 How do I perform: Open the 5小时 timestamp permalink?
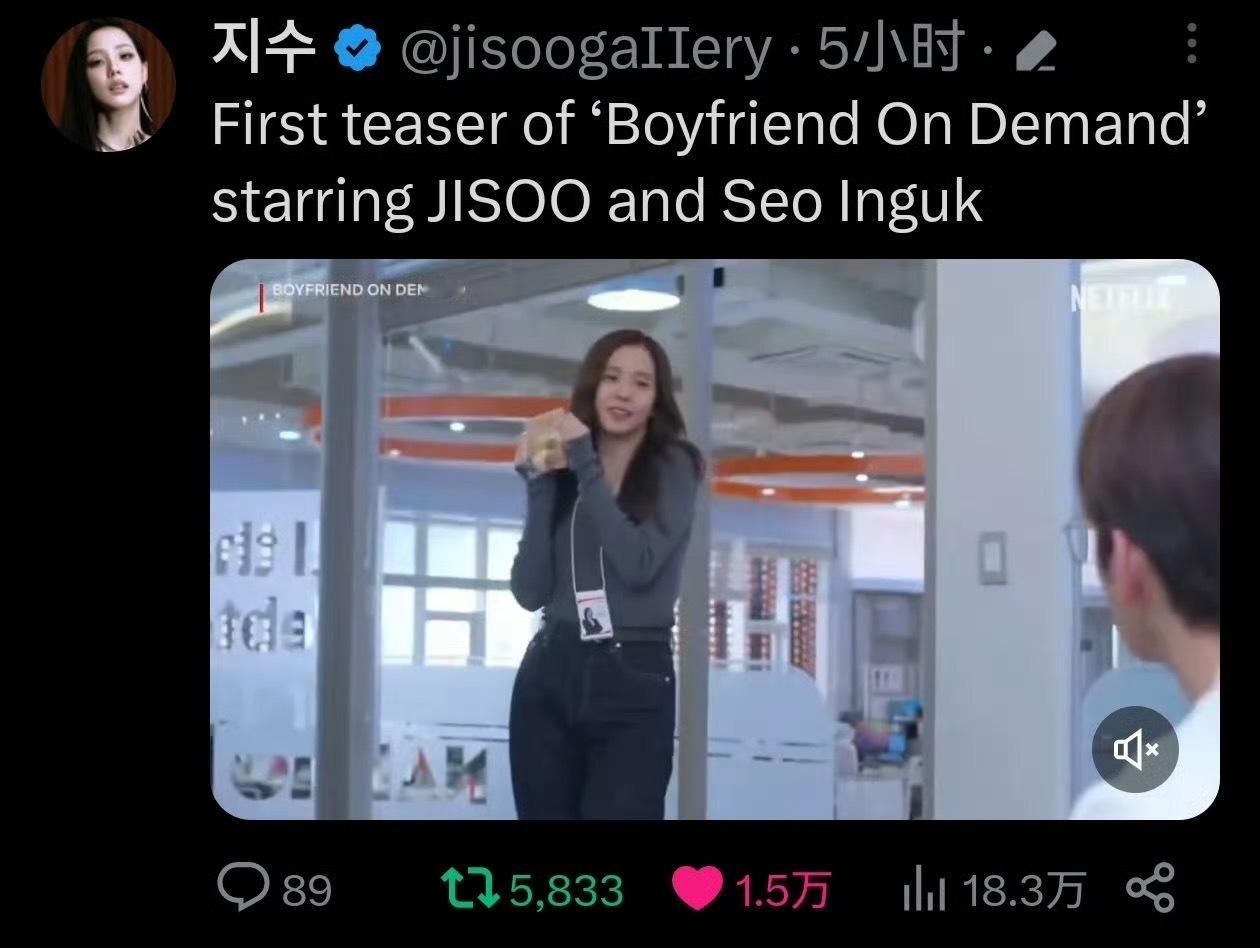(x=890, y=48)
